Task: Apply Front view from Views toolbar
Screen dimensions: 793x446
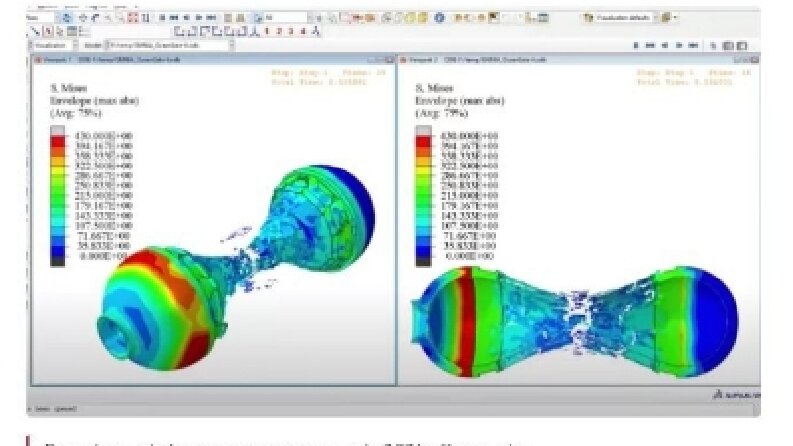Action: pyautogui.click(x=179, y=31)
